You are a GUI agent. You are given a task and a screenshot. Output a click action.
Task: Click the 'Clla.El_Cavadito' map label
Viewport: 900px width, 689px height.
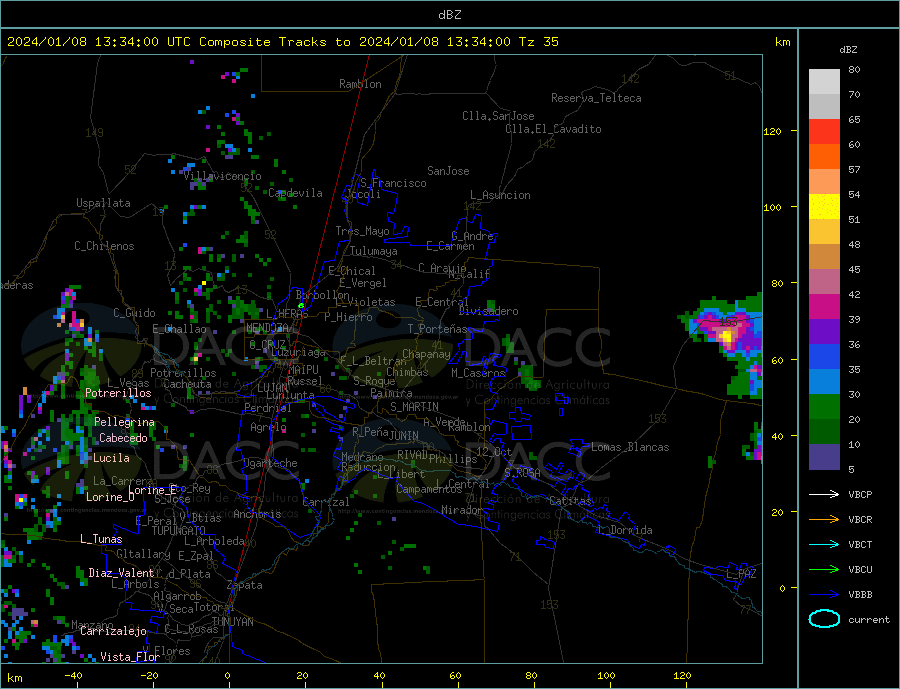(x=553, y=129)
